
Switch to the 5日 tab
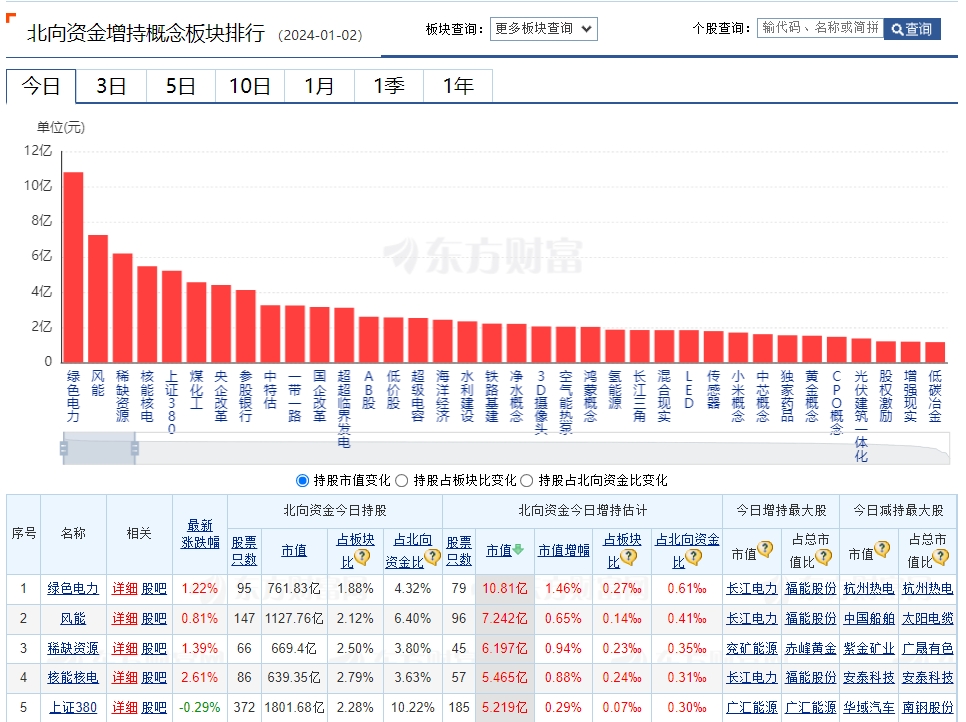[x=180, y=86]
